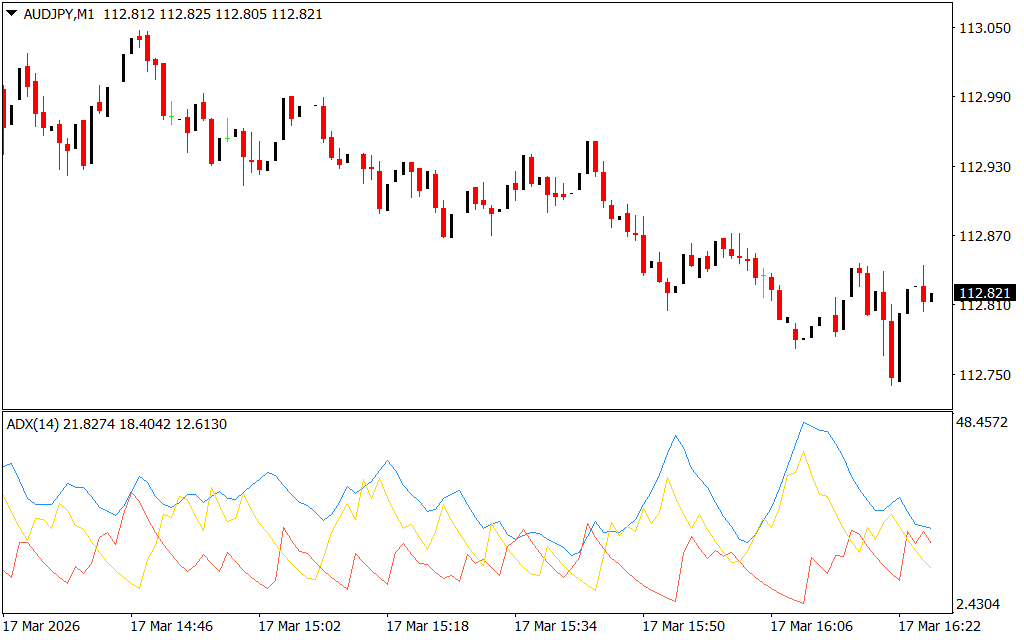Screen dimensions: 1024x640
Task: Select the current price tag 112.821
Action: pos(982,293)
